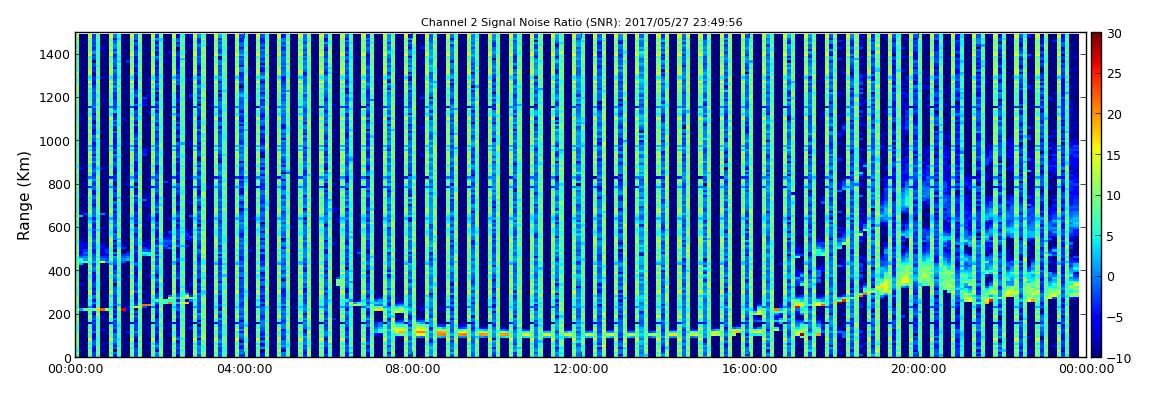Click the 600 range axis tick label

tap(59, 227)
